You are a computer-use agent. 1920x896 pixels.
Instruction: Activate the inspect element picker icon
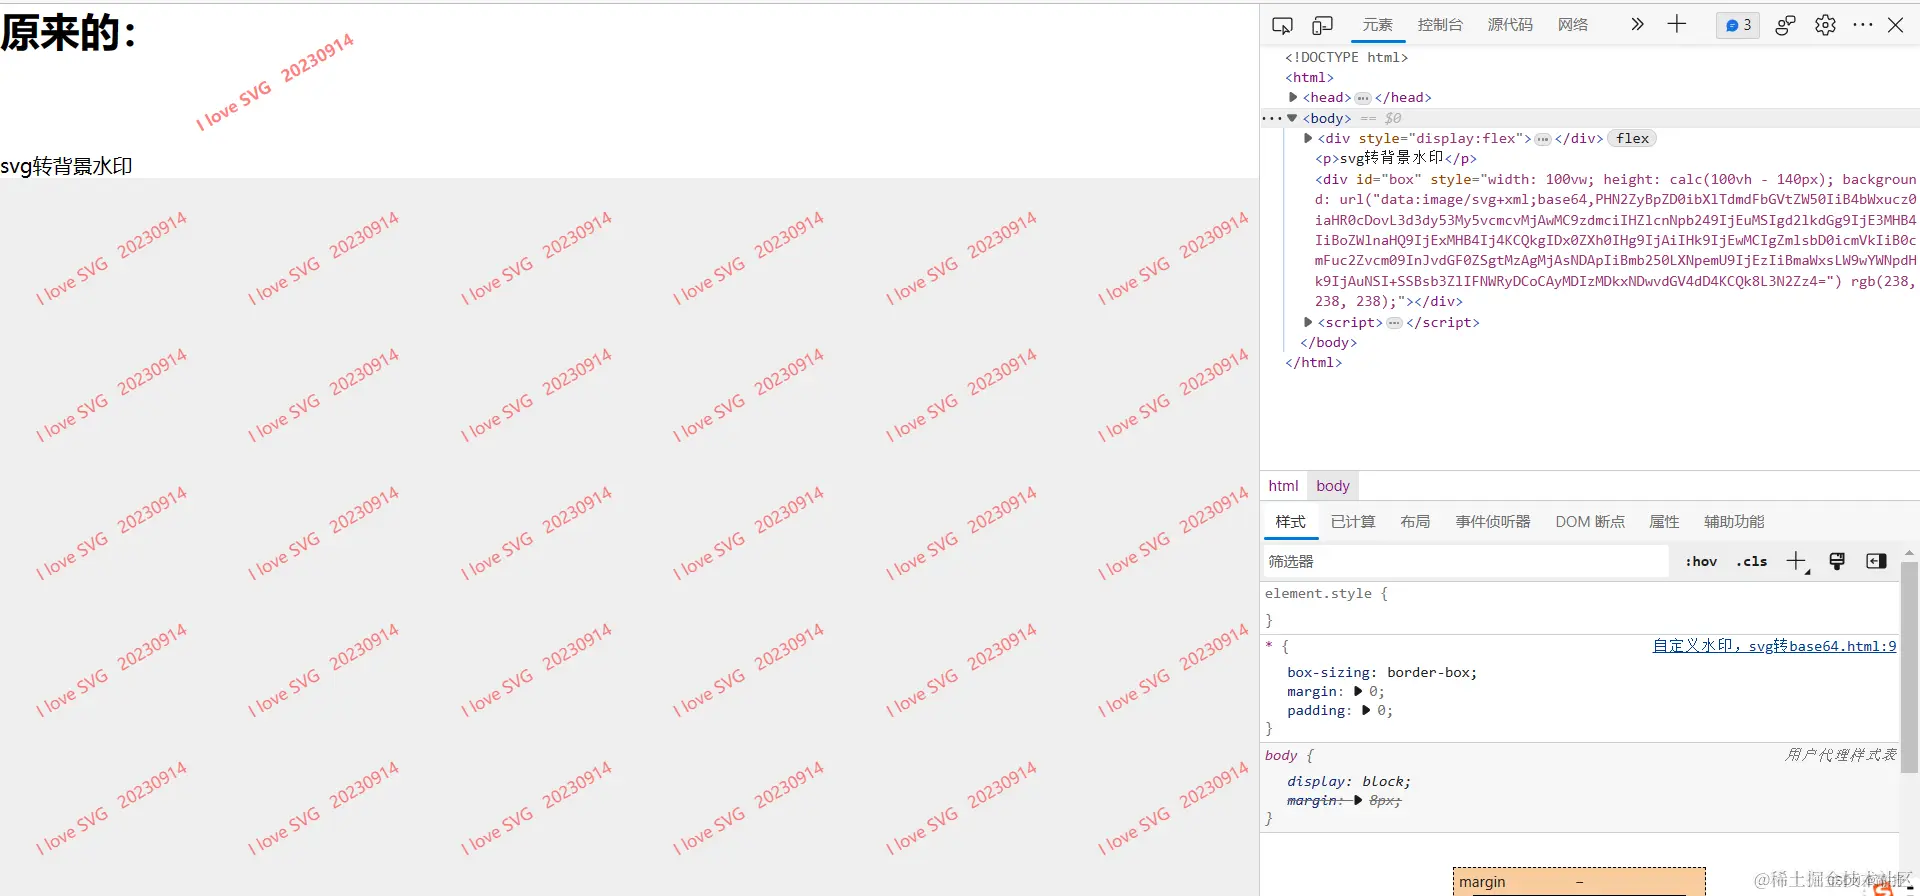coord(1282,25)
